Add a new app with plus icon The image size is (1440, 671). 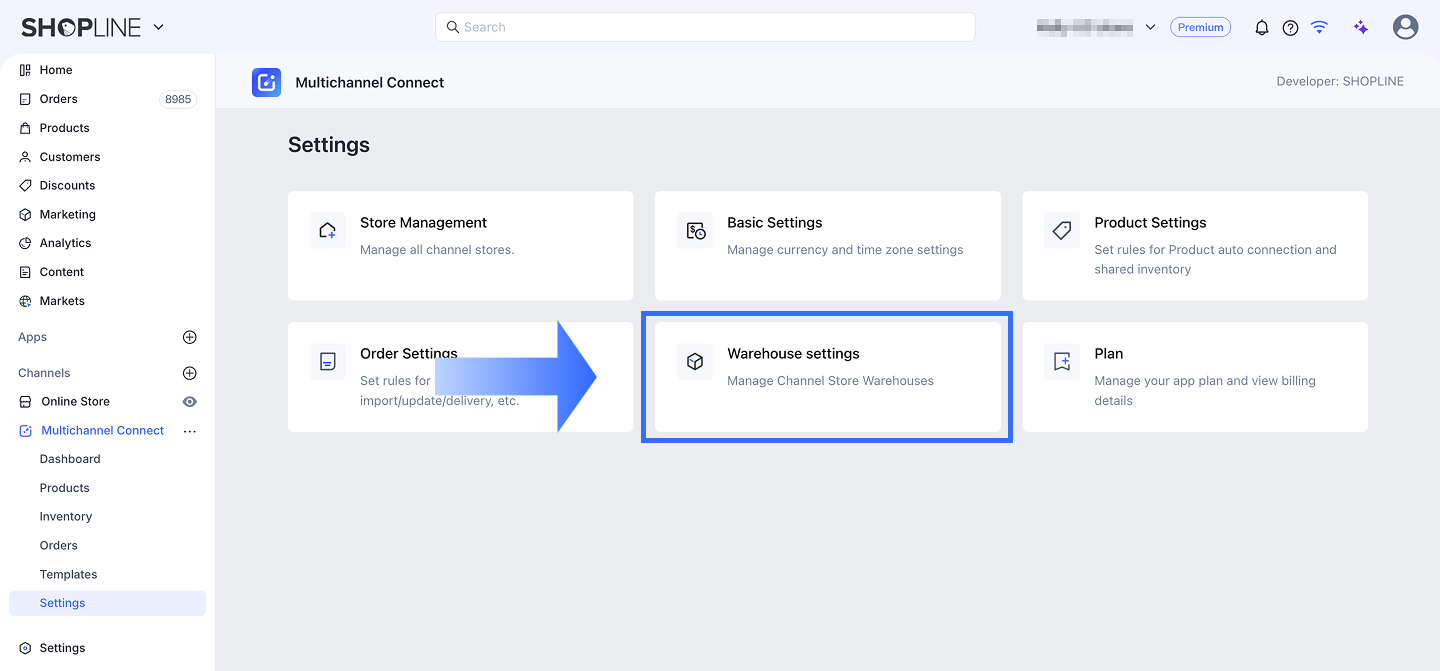pos(190,337)
